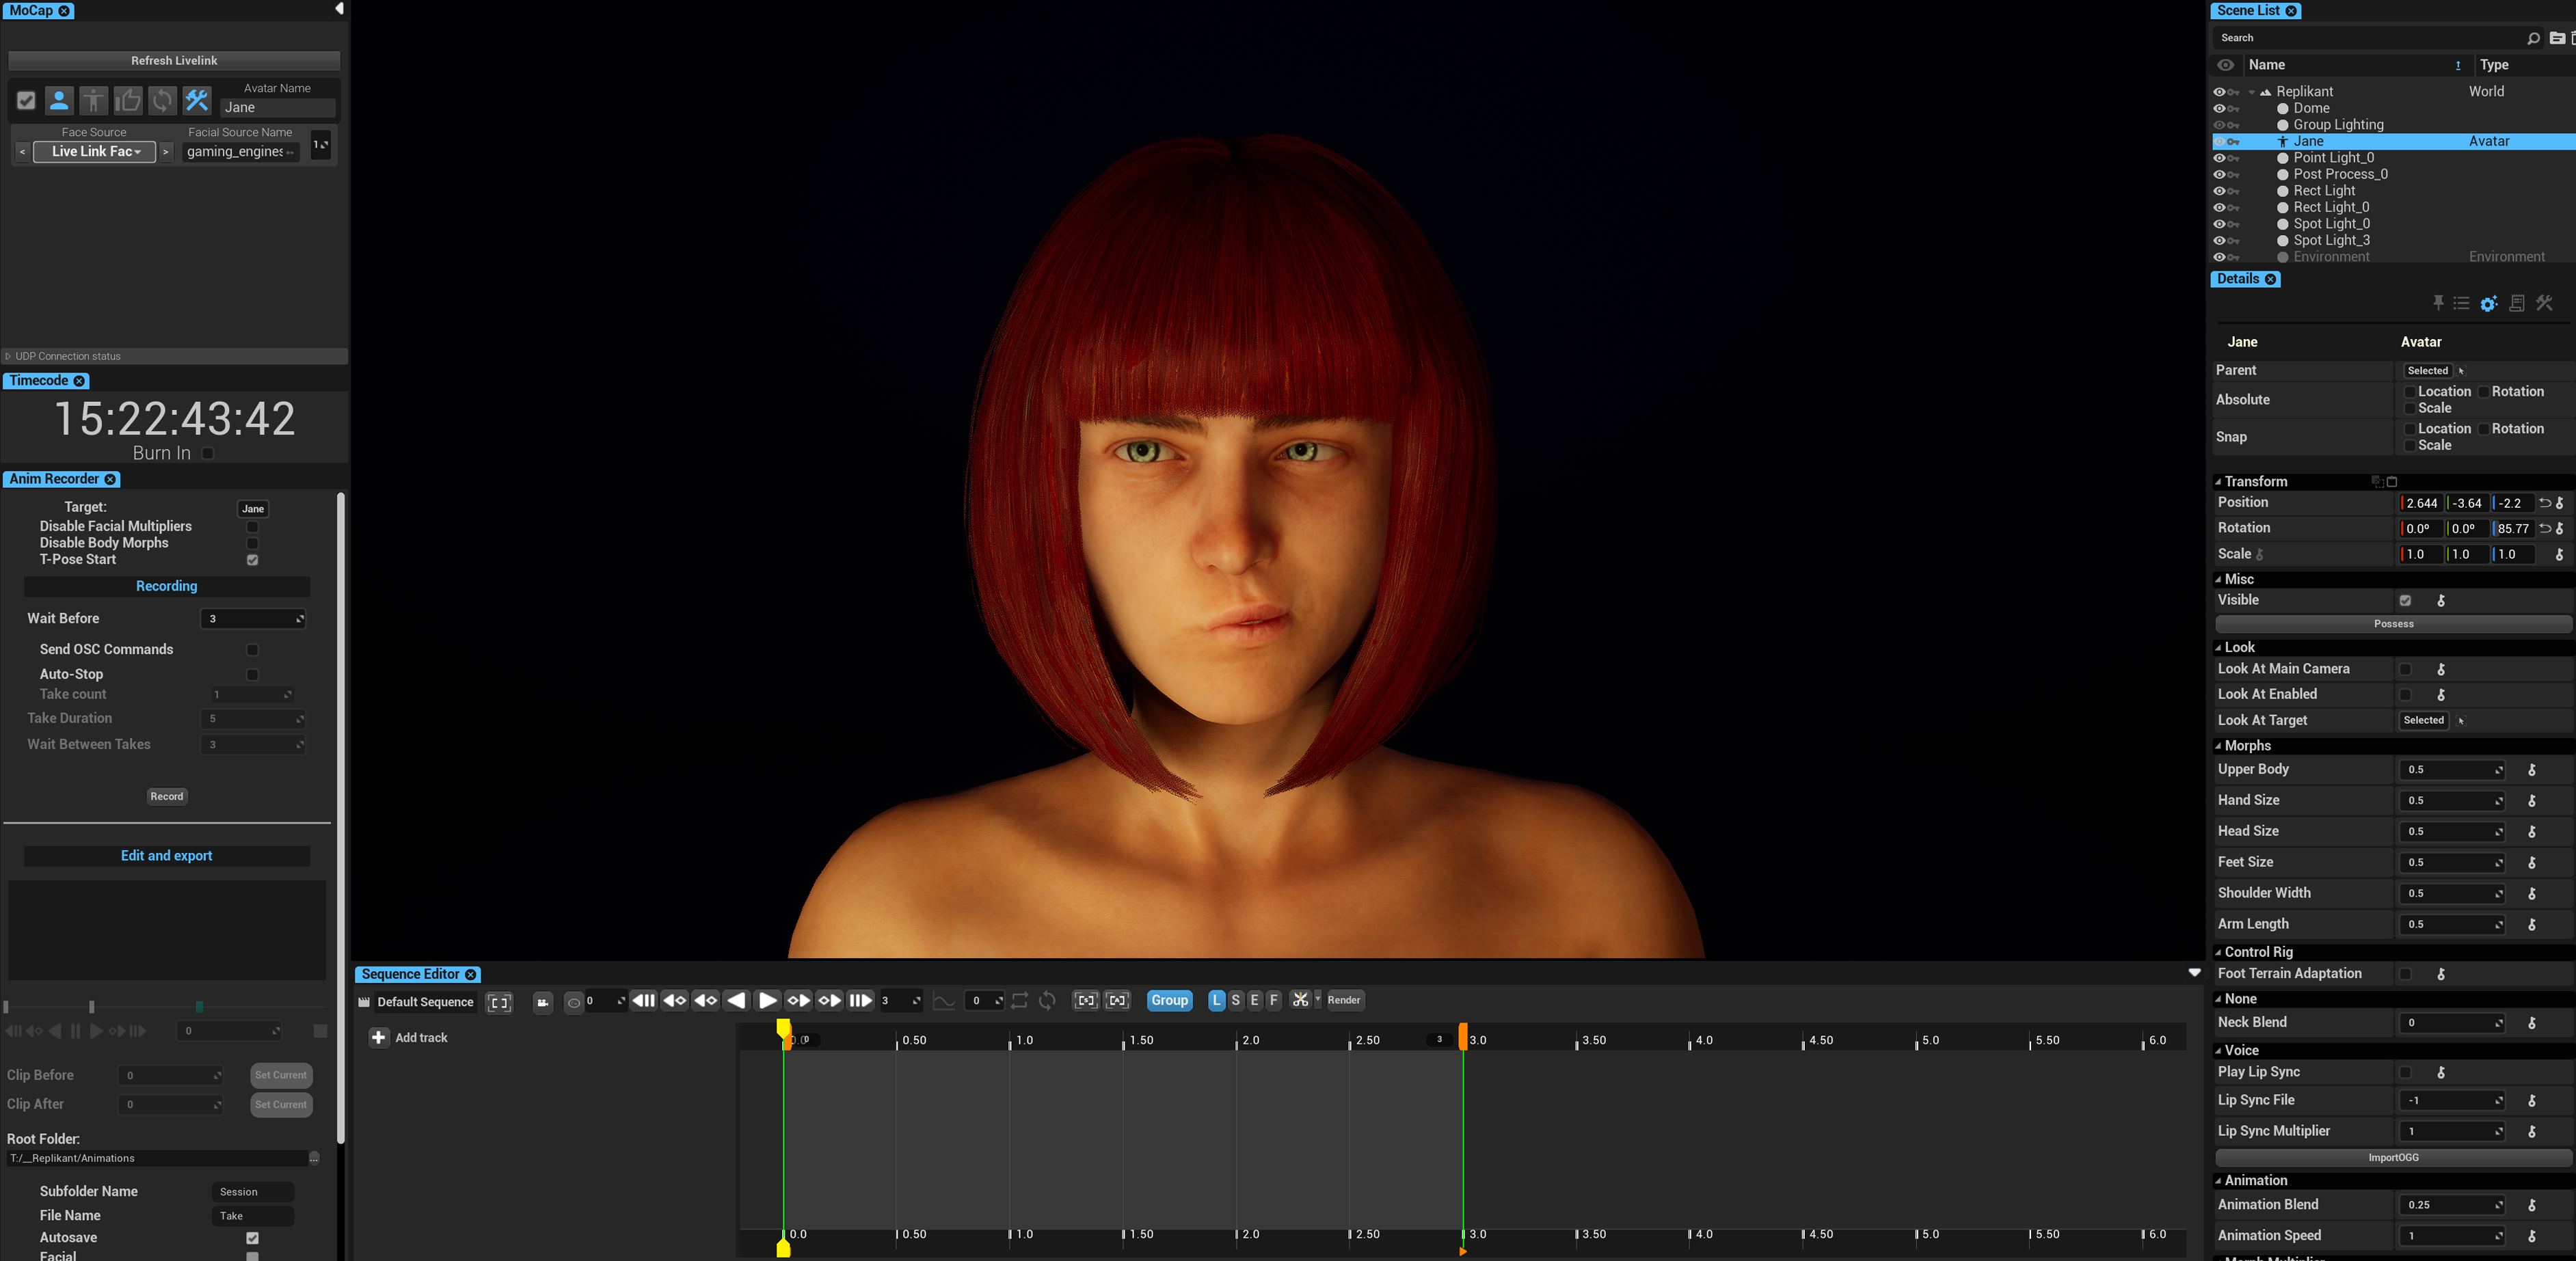Image resolution: width=2576 pixels, height=1261 pixels.
Task: Select the Sequence Editor tab
Action: pos(418,974)
